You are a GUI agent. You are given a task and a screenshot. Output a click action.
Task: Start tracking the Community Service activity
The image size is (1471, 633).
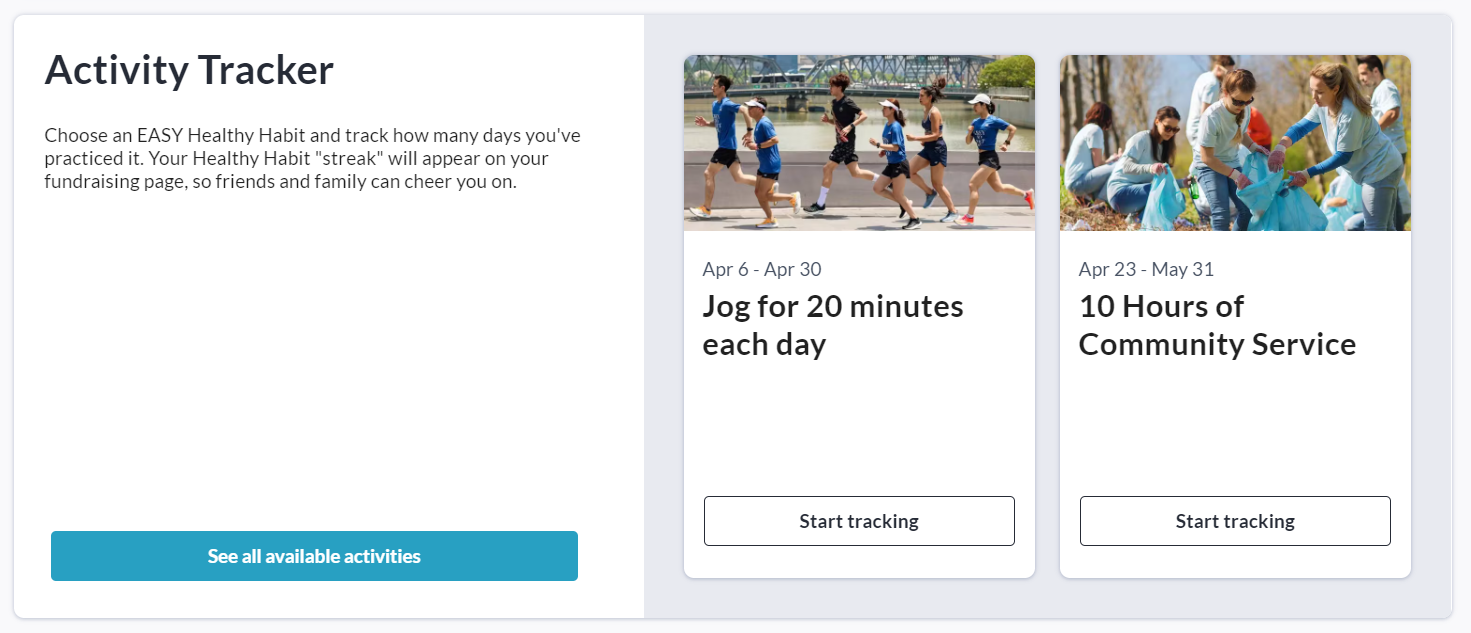click(x=1235, y=521)
